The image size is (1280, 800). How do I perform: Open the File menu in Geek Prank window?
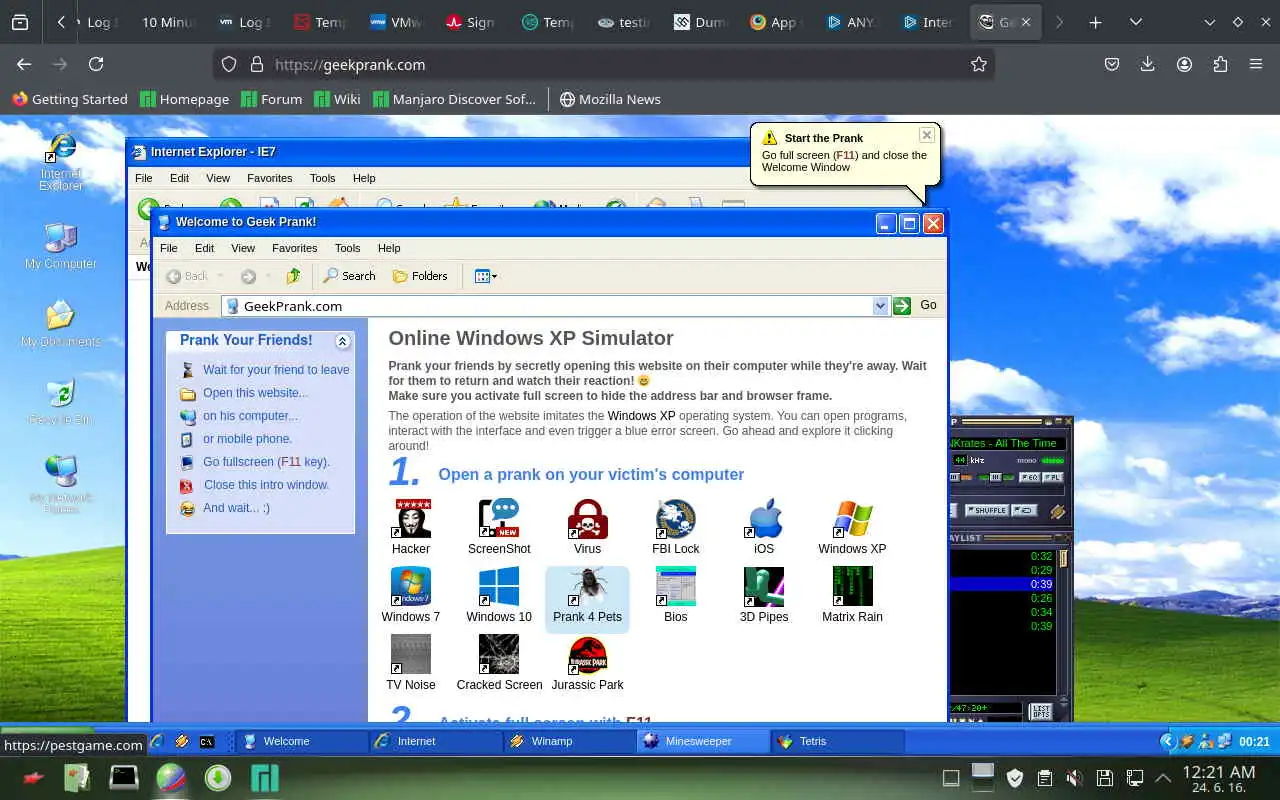169,248
